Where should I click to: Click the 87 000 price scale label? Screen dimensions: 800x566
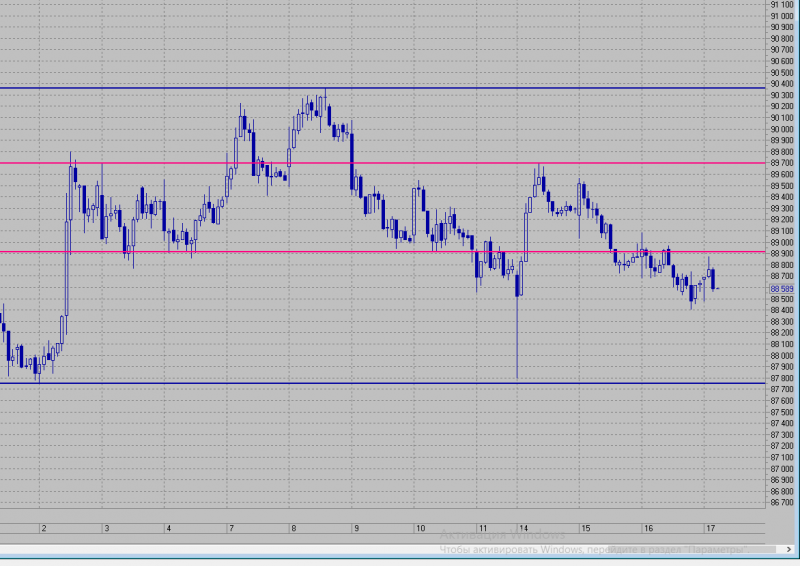click(782, 469)
